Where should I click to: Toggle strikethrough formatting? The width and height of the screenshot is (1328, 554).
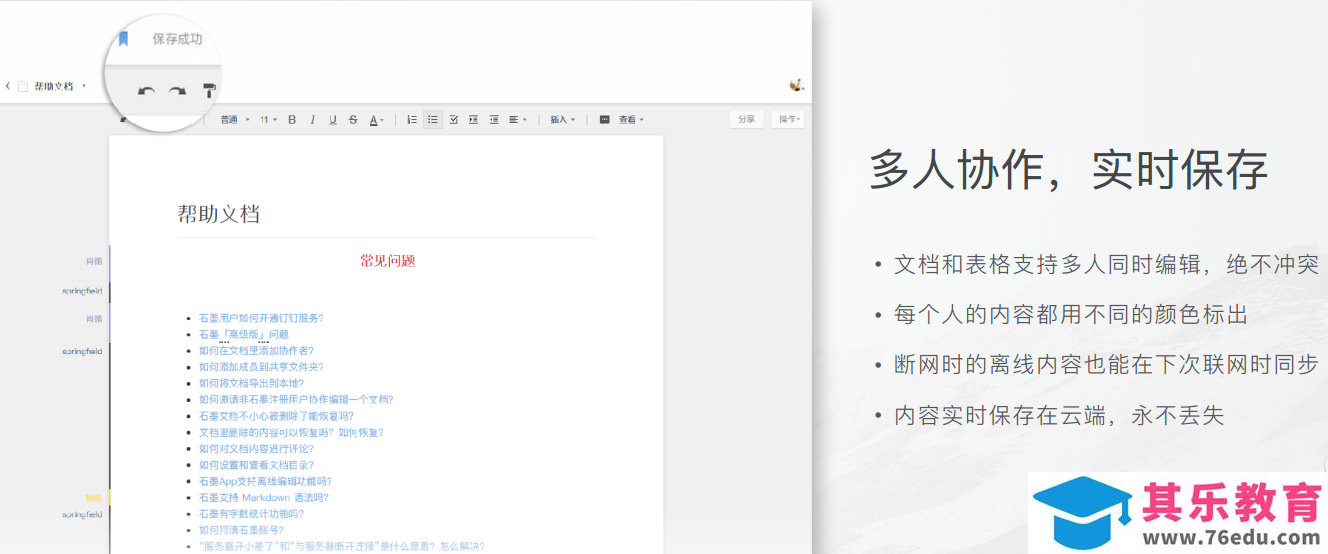coord(353,120)
